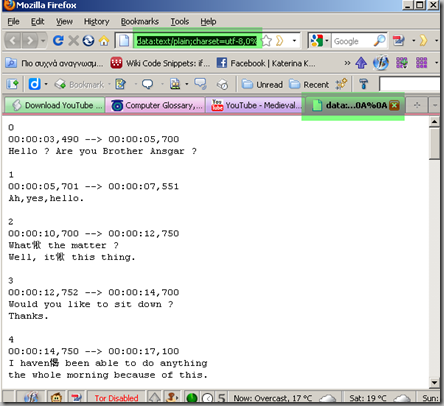Click the blue up arrow toolbar icon
The height and width of the screenshot is (406, 444).
tap(361, 63)
